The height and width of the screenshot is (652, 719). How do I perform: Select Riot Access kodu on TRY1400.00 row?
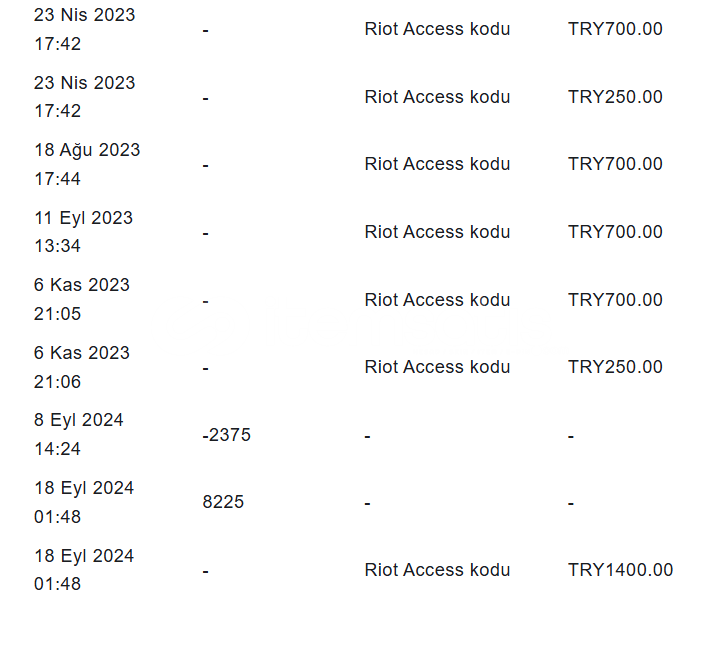pos(437,570)
